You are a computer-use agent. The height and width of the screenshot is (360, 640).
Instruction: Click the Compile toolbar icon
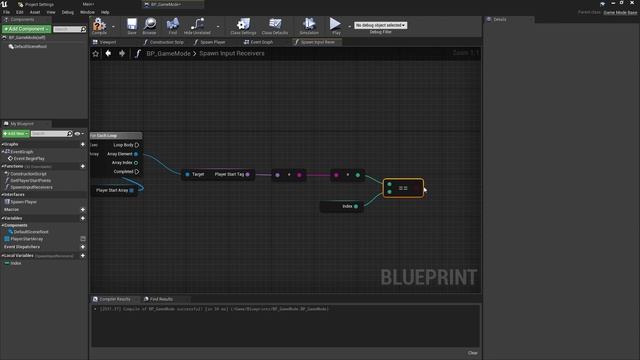click(99, 25)
